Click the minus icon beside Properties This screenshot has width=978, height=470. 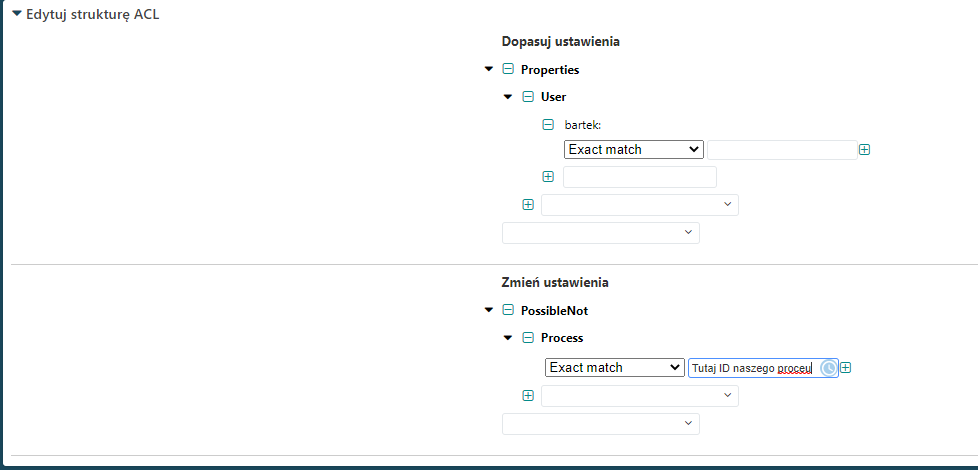tap(508, 70)
